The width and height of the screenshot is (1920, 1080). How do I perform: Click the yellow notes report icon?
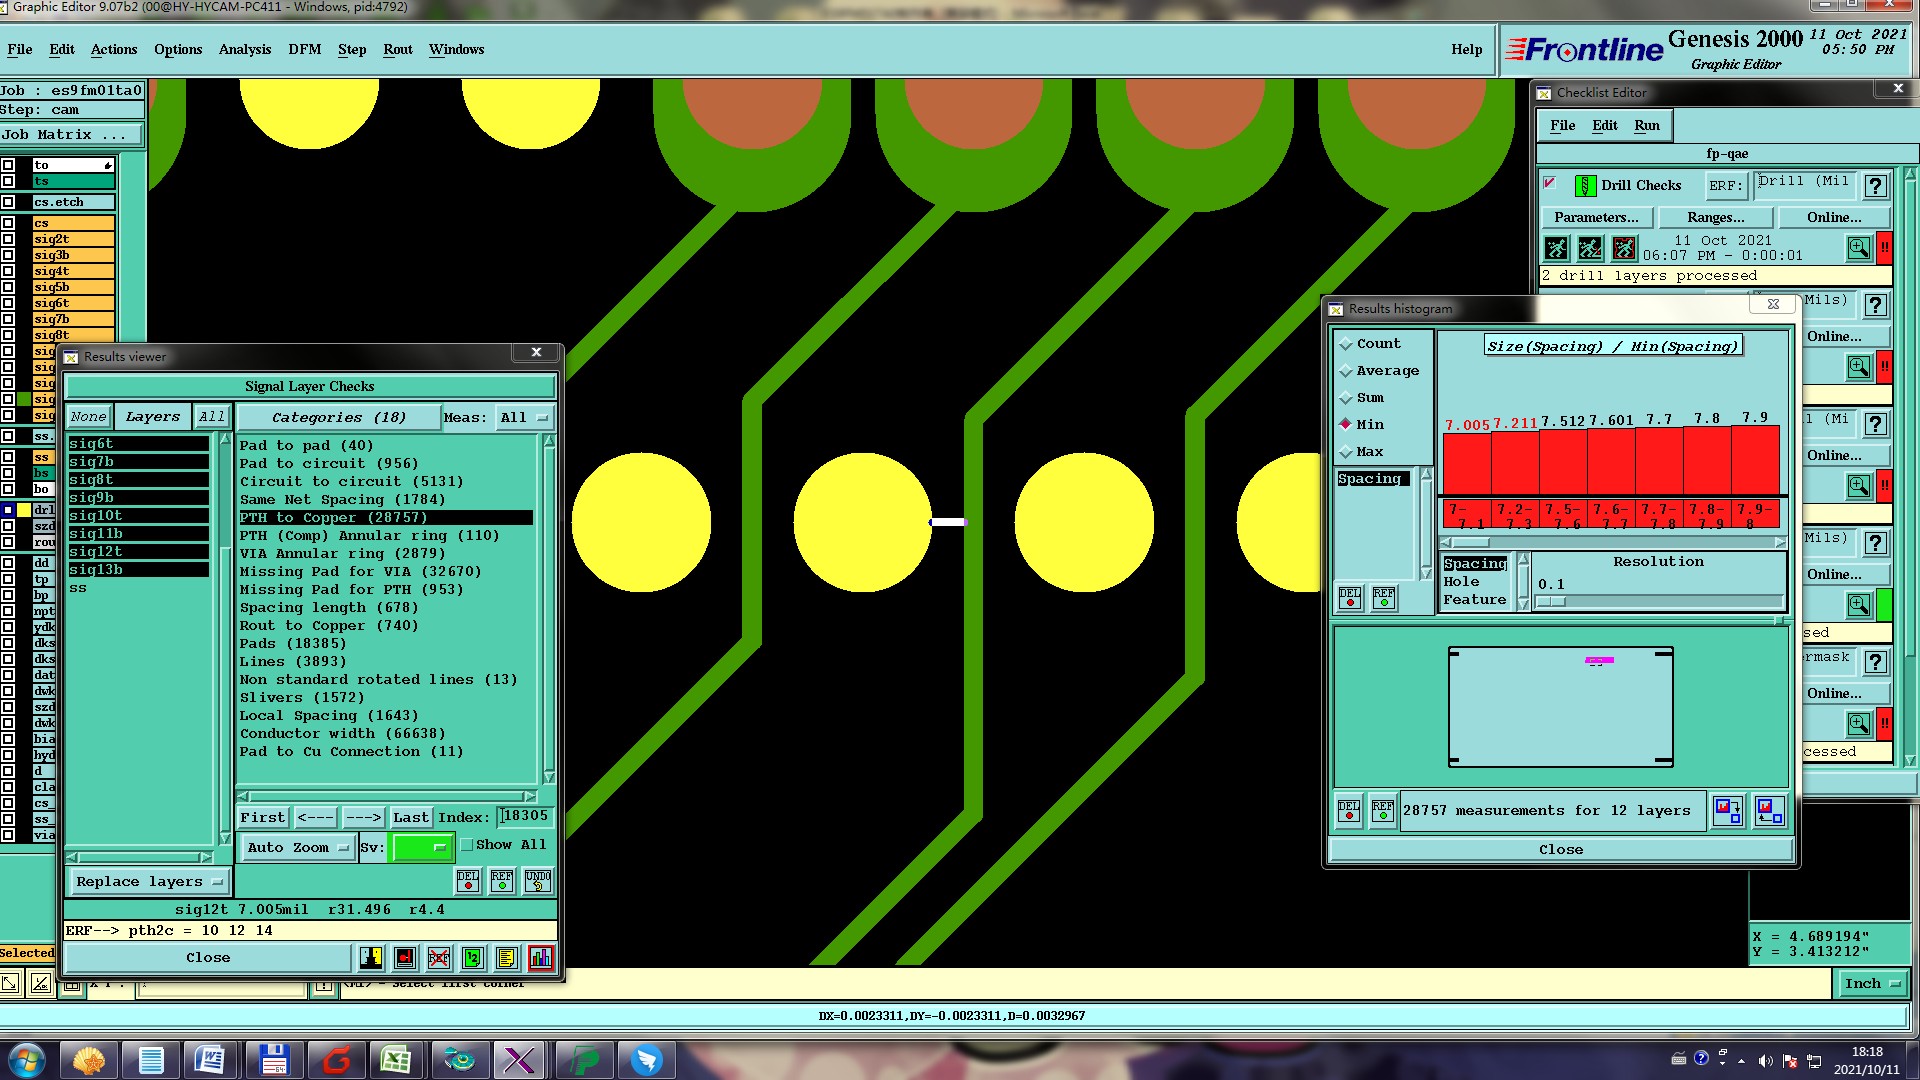(x=506, y=958)
